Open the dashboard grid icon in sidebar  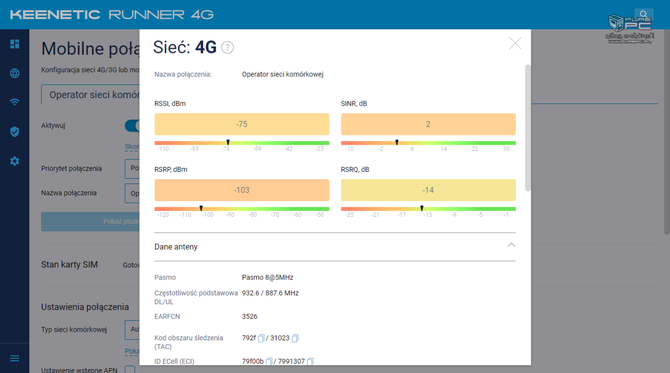coord(15,44)
